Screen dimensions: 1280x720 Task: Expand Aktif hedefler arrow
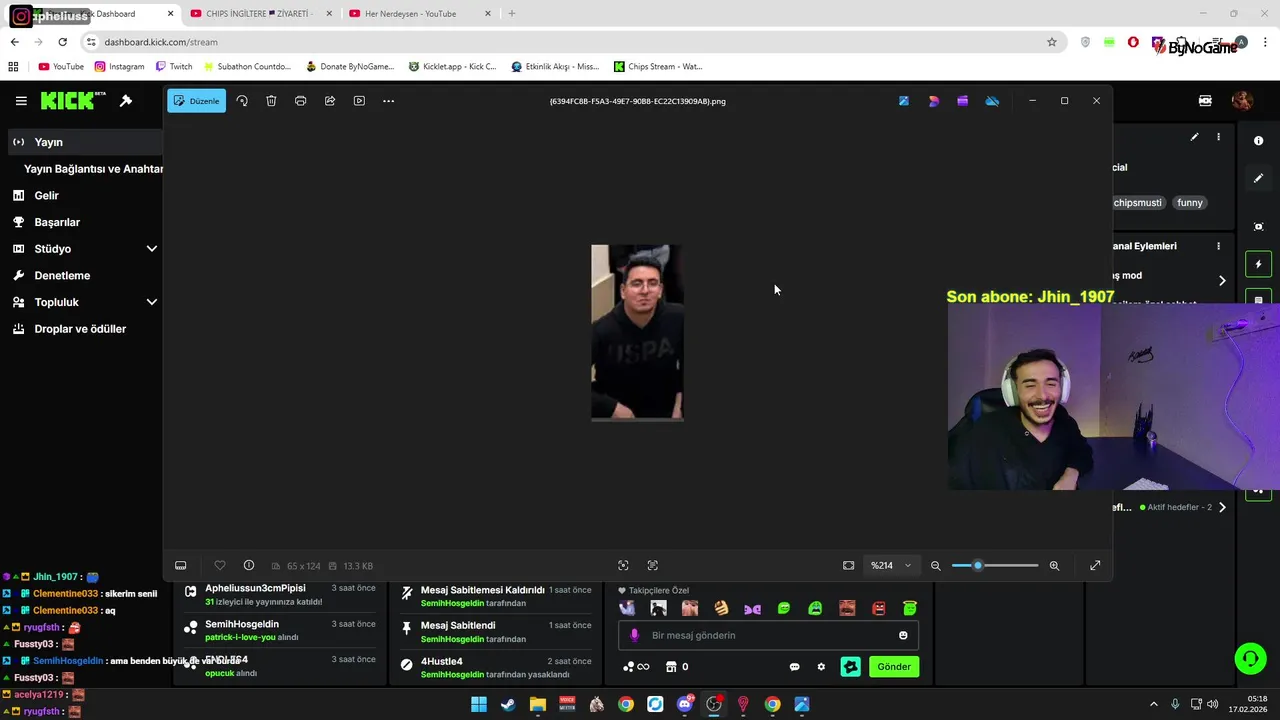pyautogui.click(x=1221, y=507)
